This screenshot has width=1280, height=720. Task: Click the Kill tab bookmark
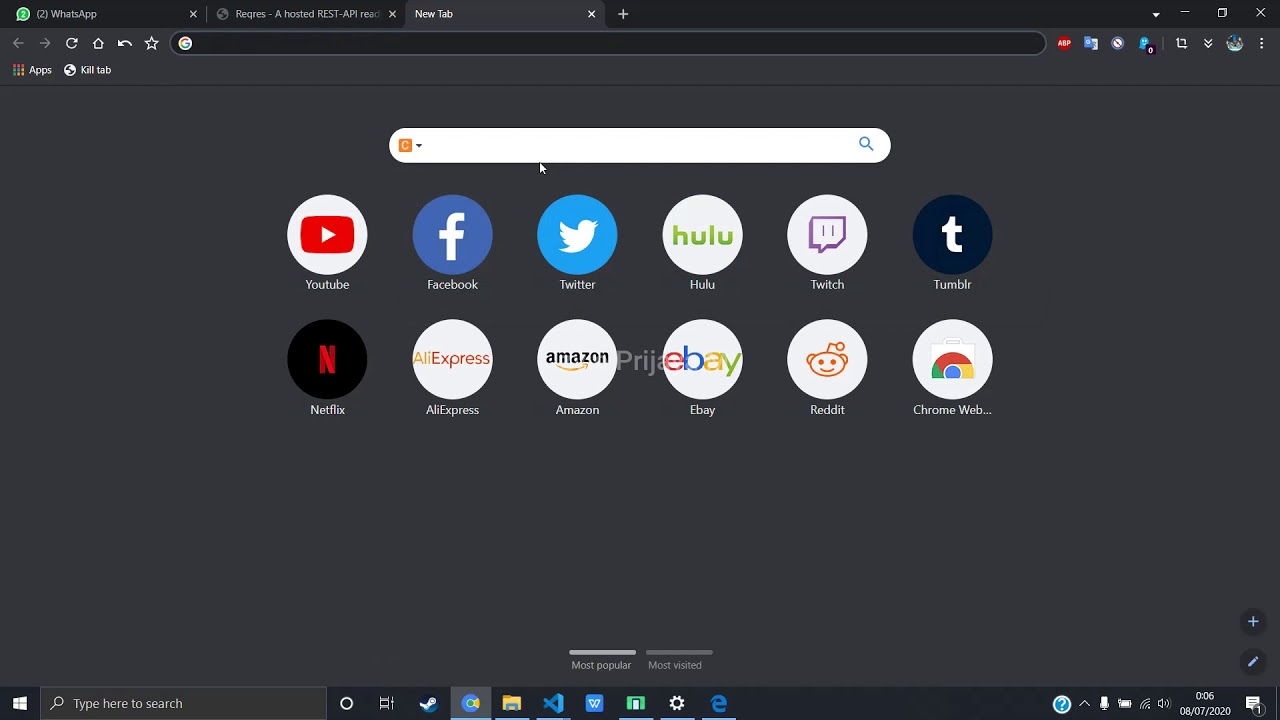click(88, 70)
